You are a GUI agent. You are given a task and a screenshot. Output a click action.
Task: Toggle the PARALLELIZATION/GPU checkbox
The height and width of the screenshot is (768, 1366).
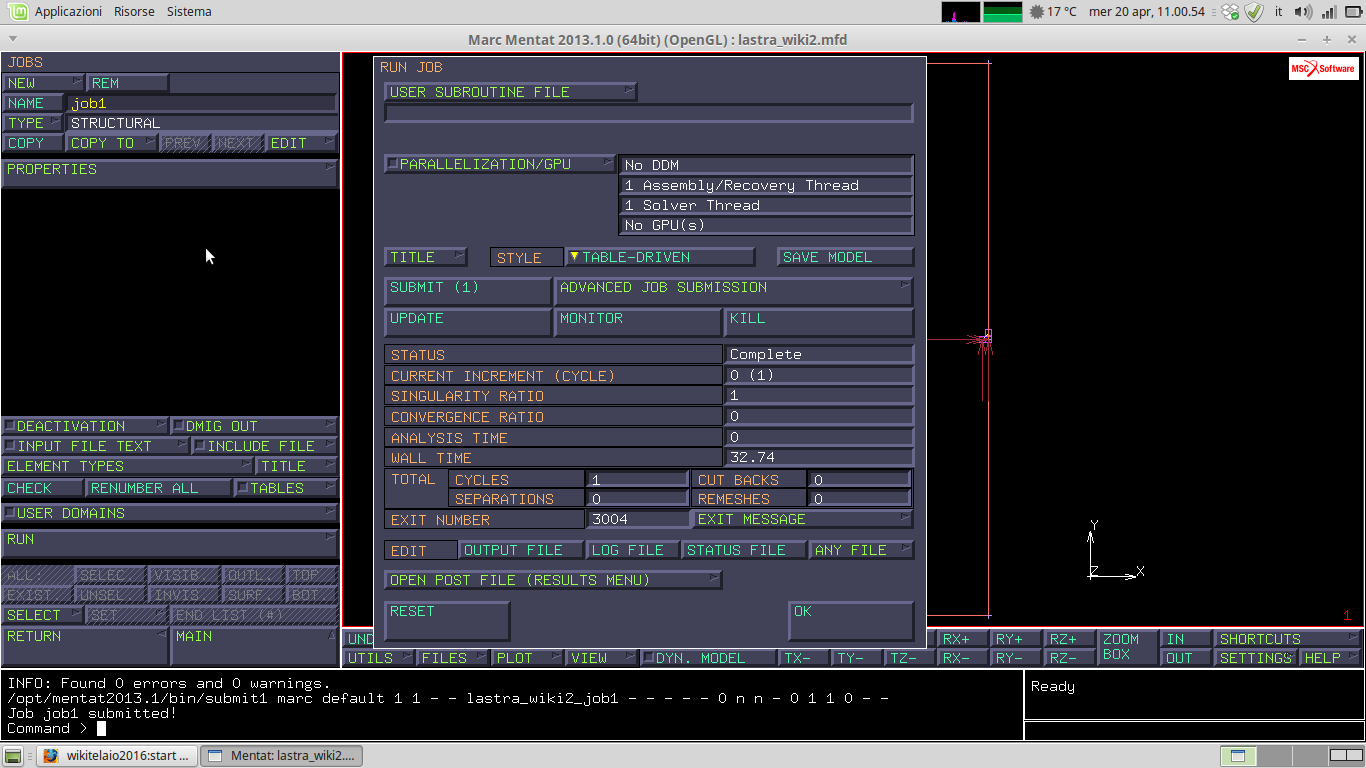pyautogui.click(x=393, y=164)
